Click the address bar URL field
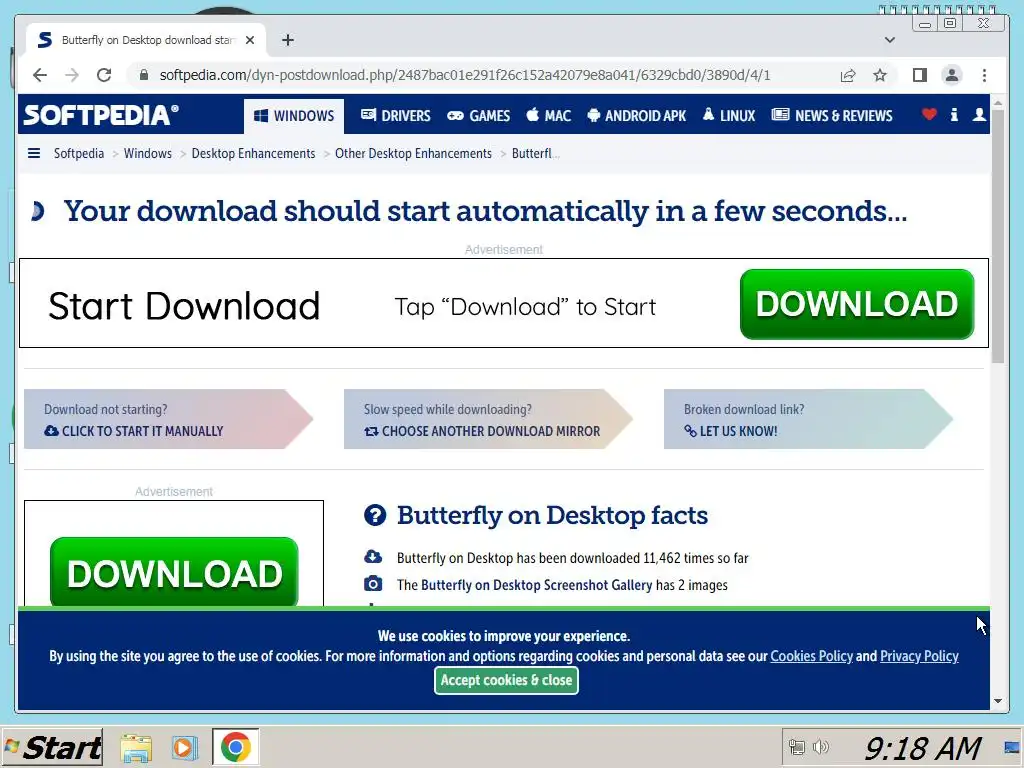This screenshot has height=768, width=1024. [465, 75]
